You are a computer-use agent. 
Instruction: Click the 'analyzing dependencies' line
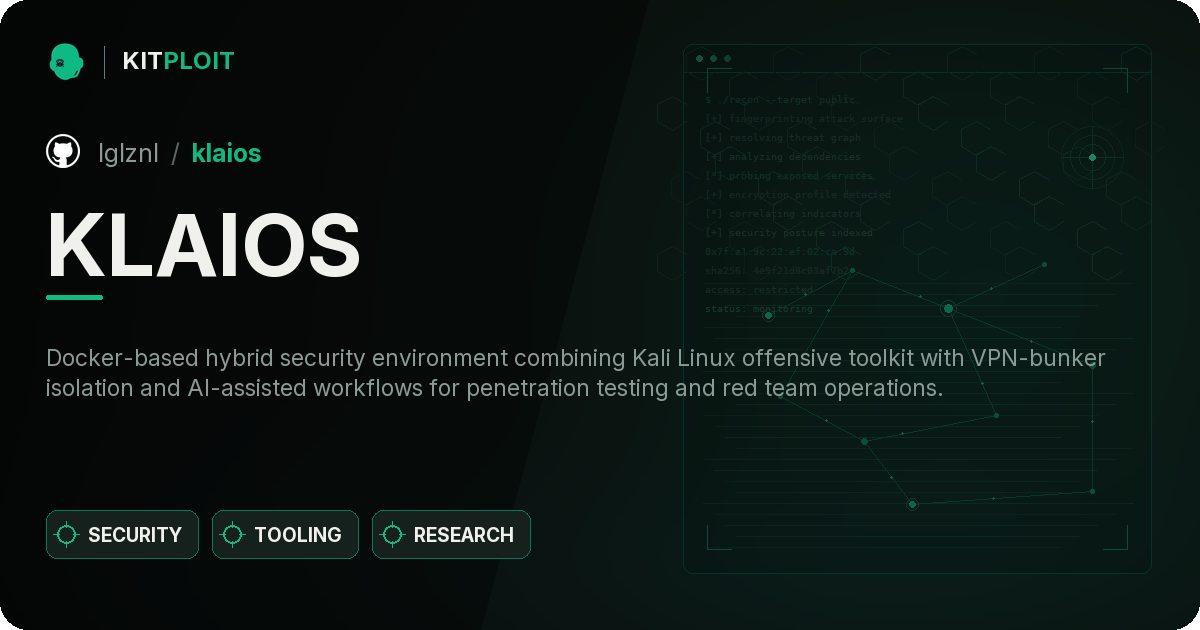point(783,157)
